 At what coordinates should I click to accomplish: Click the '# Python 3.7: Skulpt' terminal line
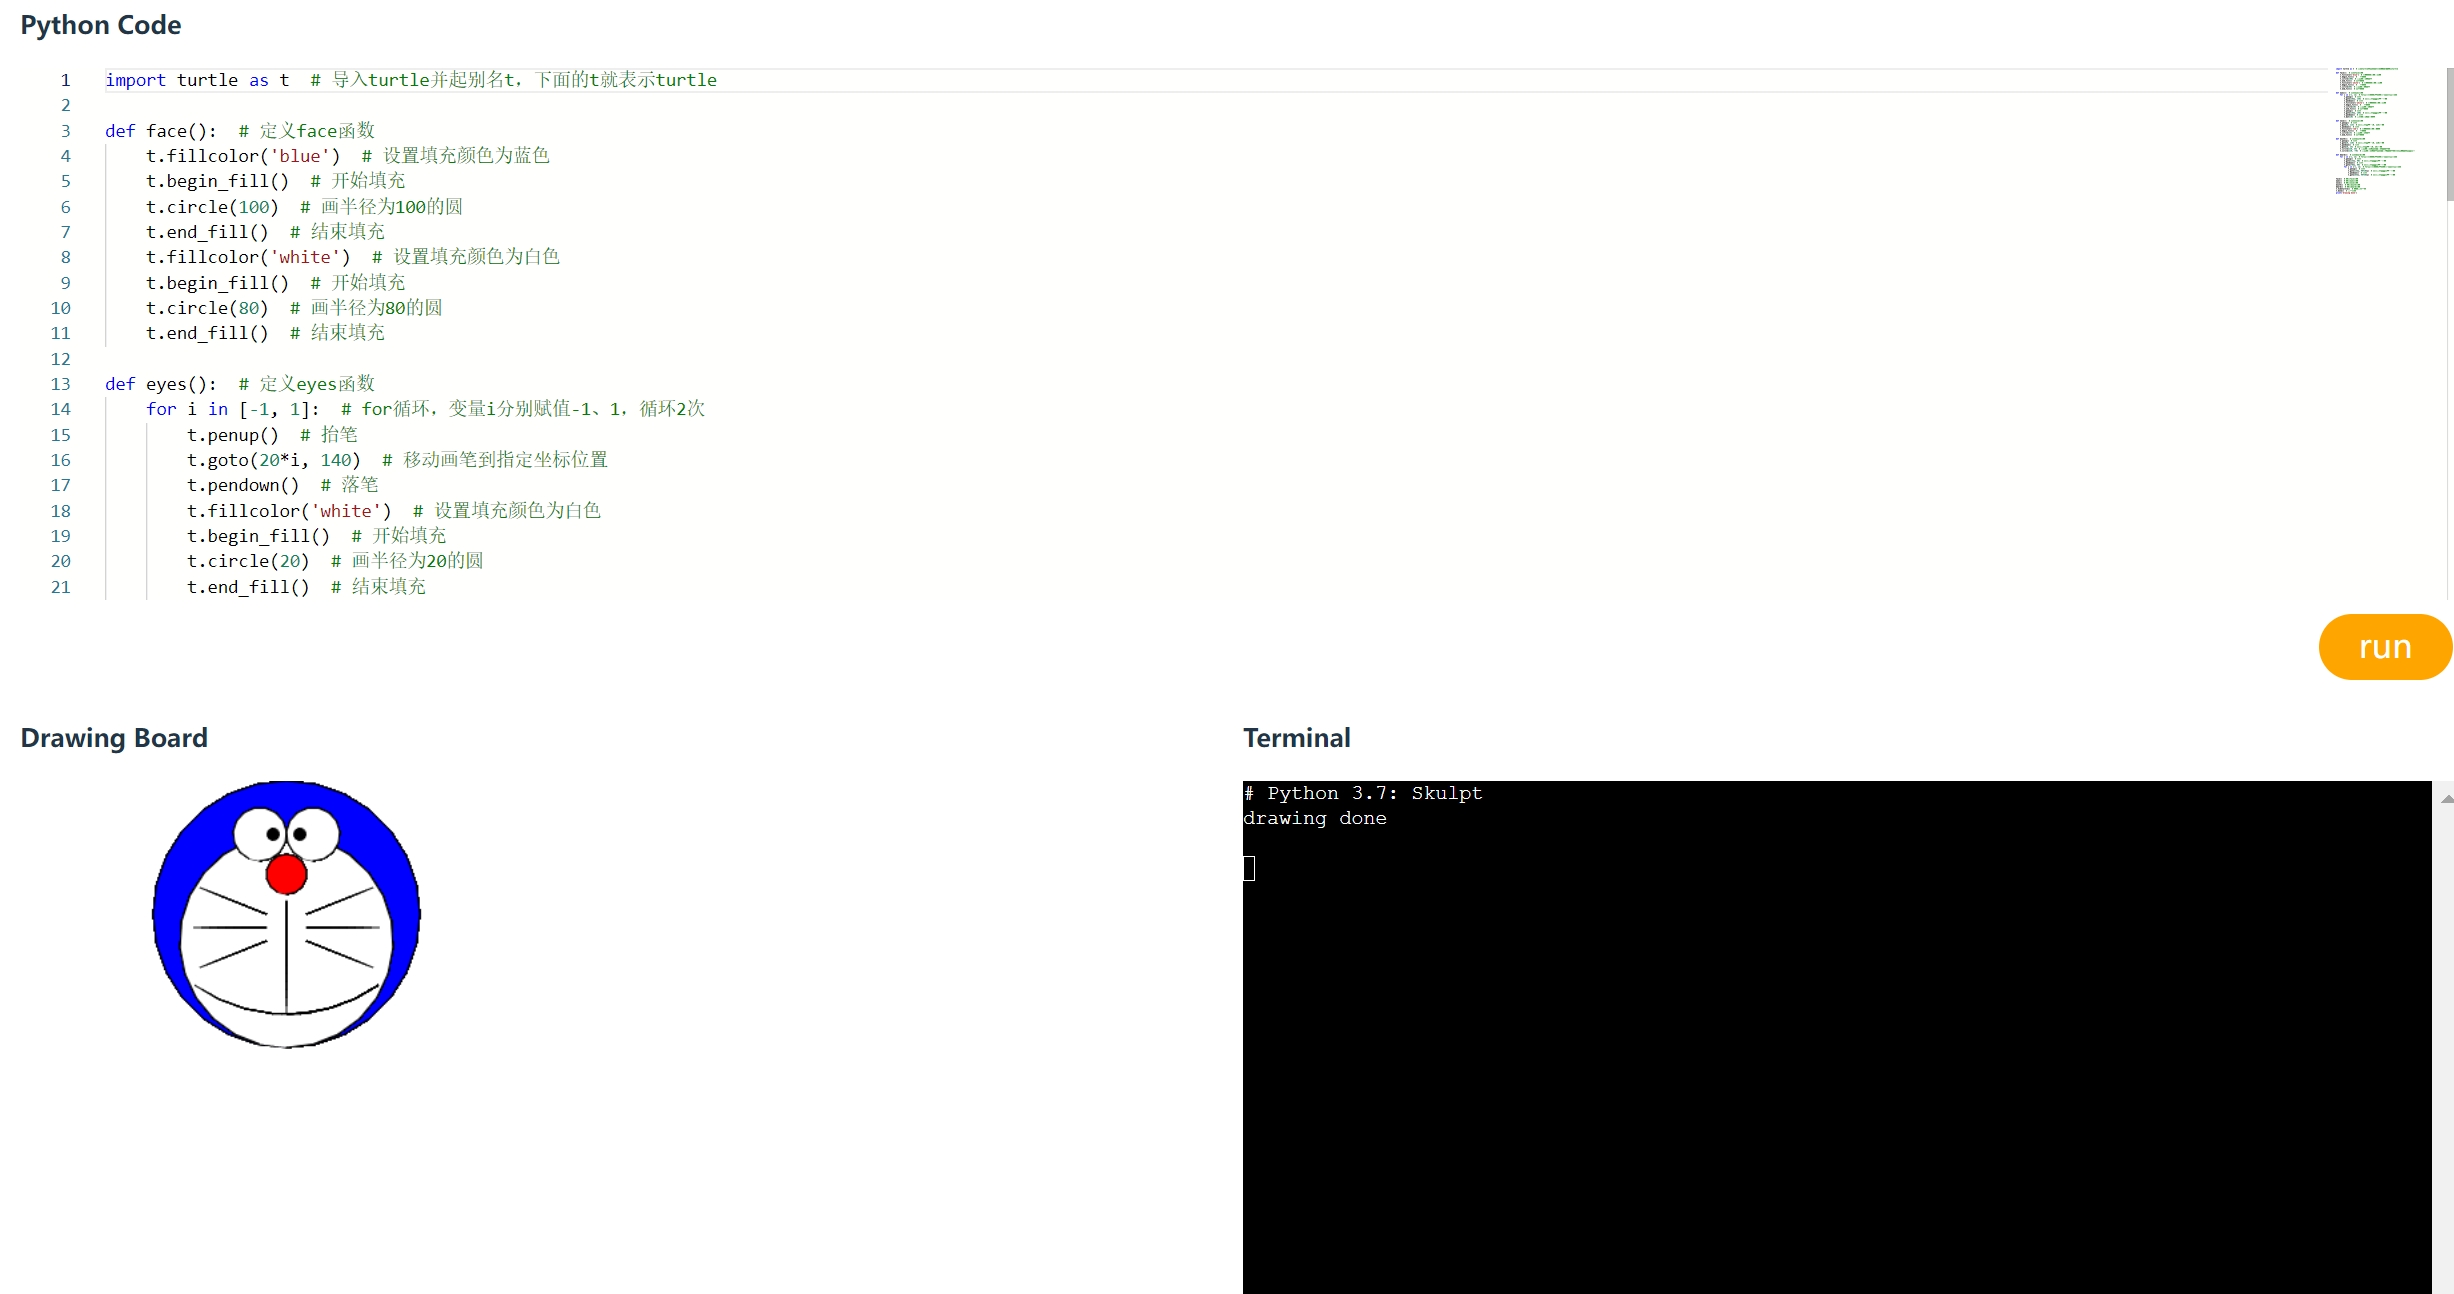tap(1363, 793)
